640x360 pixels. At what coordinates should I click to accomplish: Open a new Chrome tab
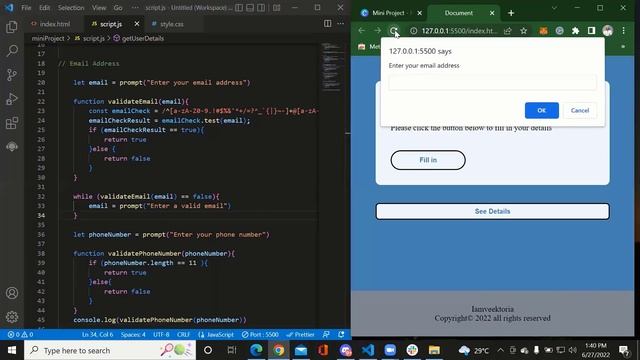point(511,13)
